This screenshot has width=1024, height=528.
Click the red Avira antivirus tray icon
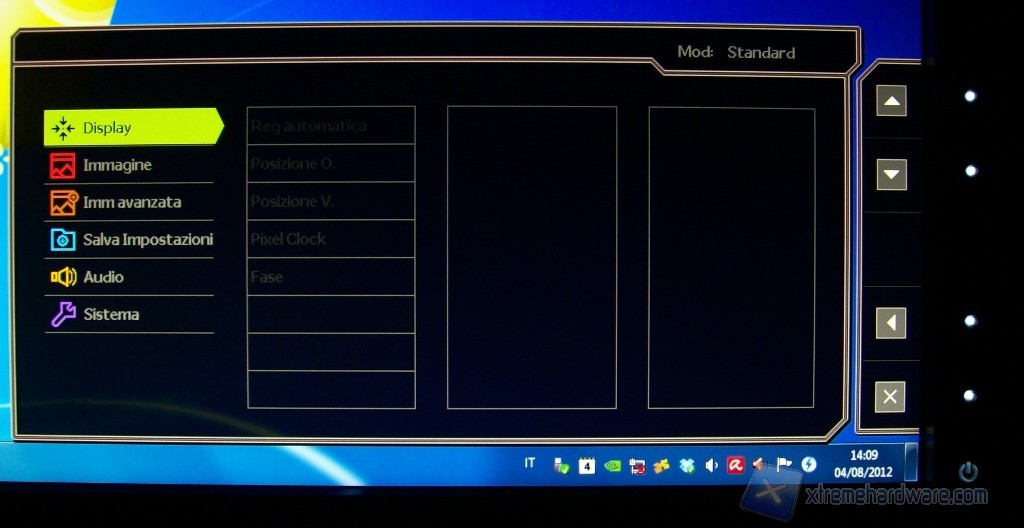click(x=735, y=465)
